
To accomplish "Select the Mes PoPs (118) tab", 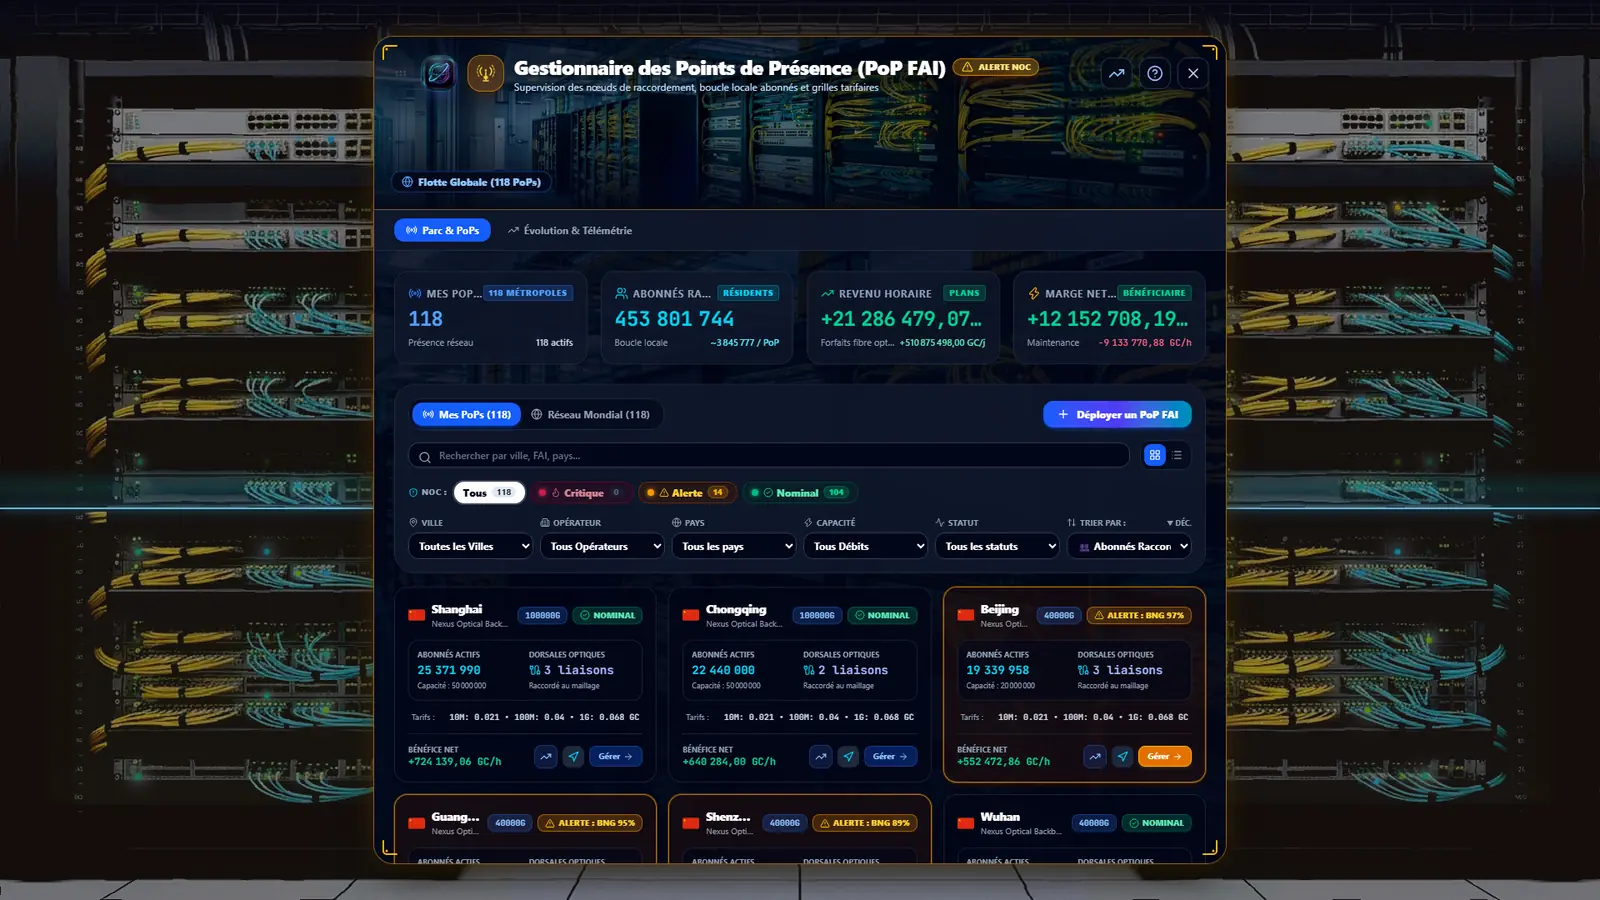I will click(467, 414).
